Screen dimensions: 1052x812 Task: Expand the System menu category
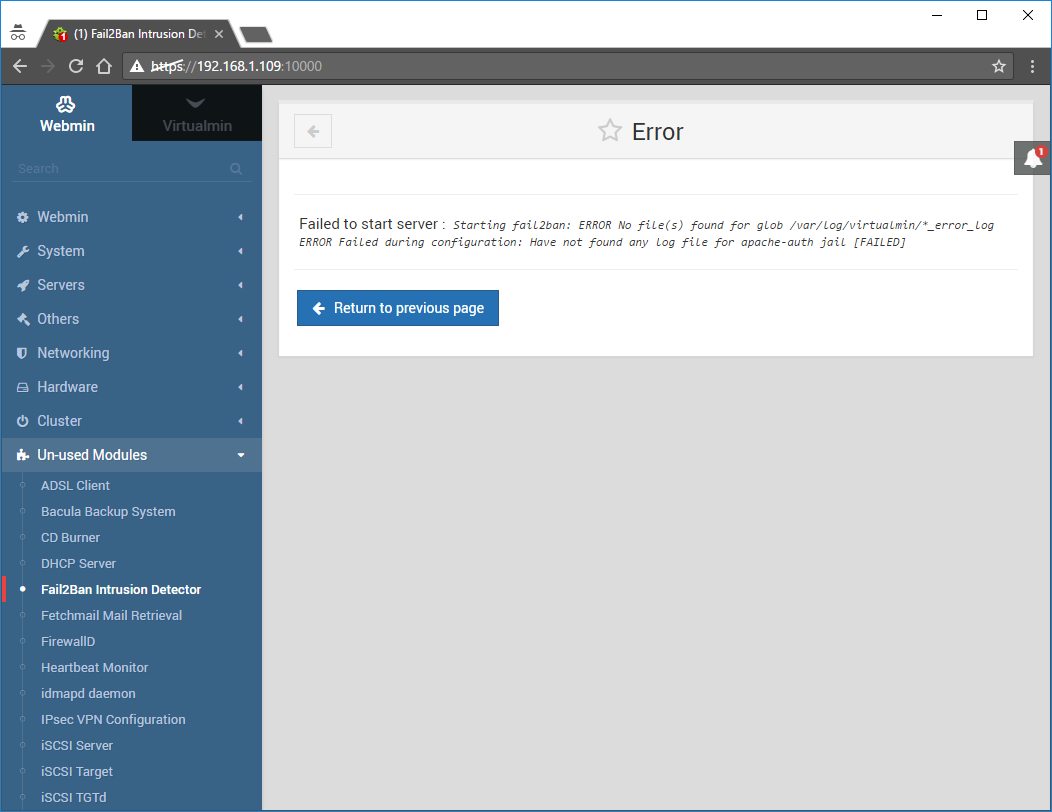click(132, 251)
